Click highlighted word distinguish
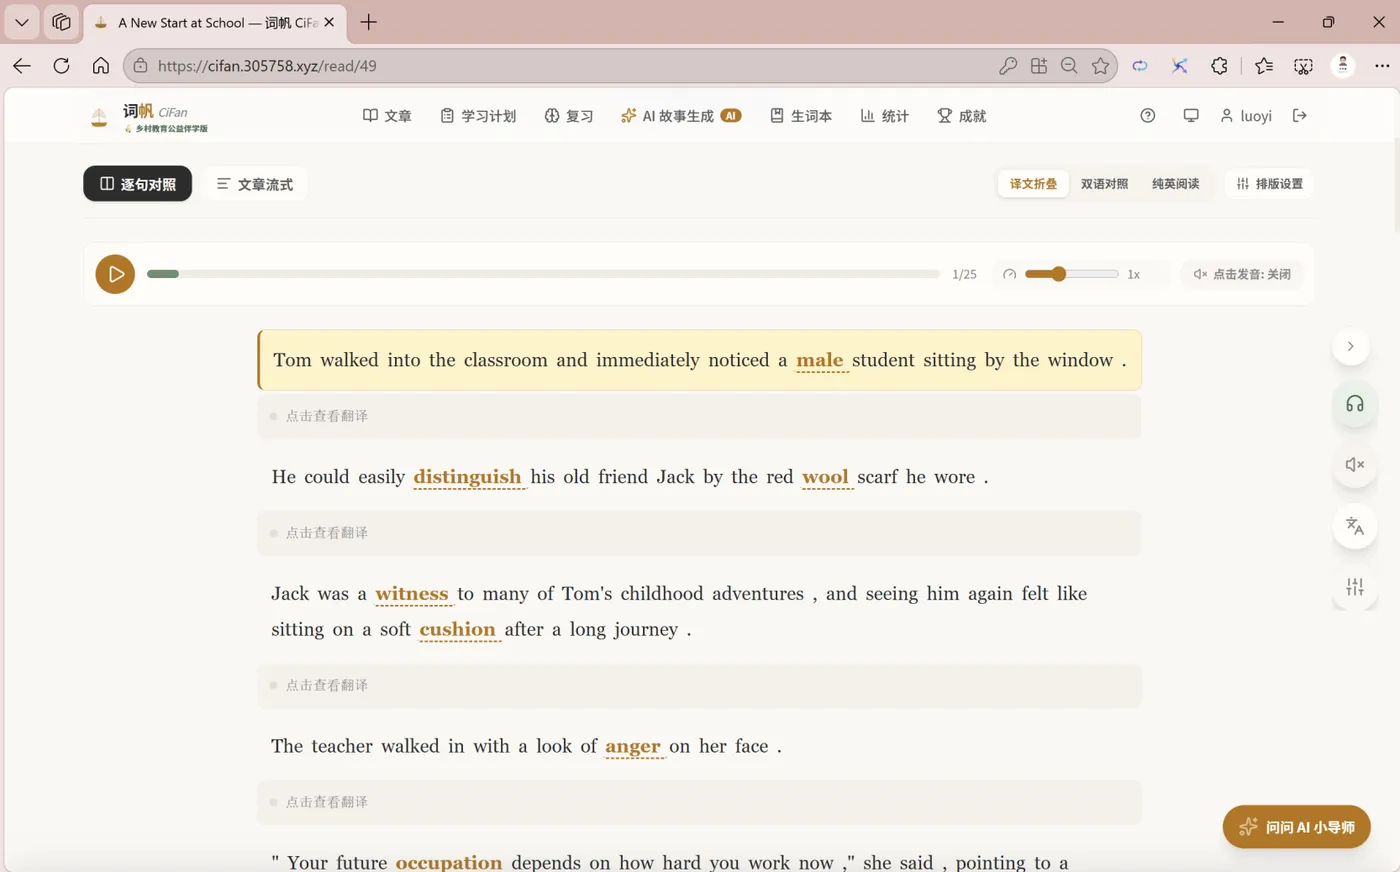 (x=467, y=477)
